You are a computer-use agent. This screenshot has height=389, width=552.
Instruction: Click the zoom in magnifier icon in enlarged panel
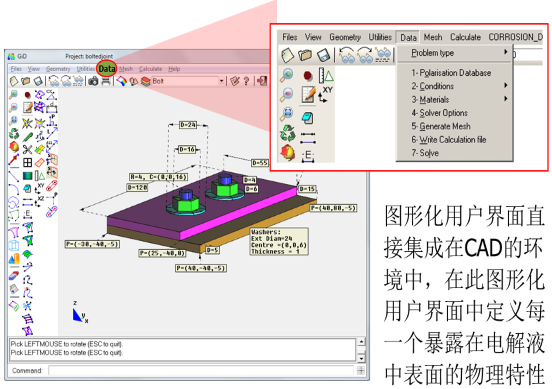point(287,75)
